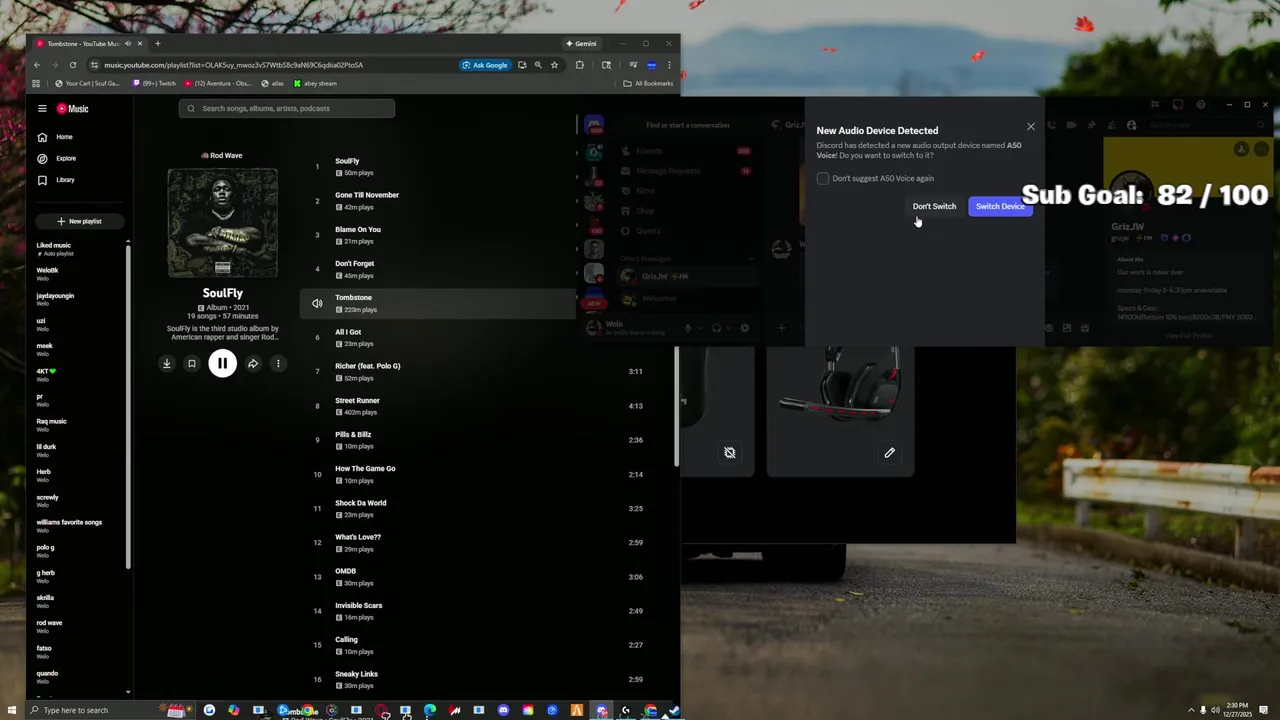The width and height of the screenshot is (1280, 720).
Task: Click the crossed-out camera icon
Action: click(x=730, y=453)
